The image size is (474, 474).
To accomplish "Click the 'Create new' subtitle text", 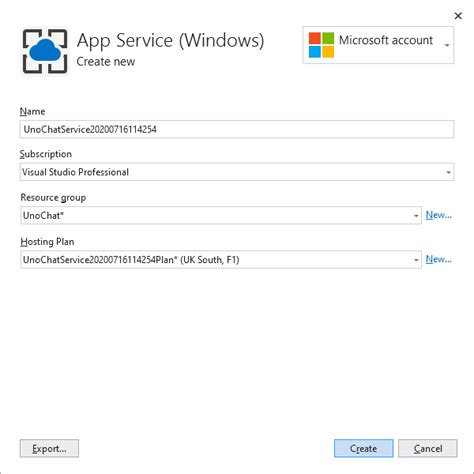I will (106, 62).
